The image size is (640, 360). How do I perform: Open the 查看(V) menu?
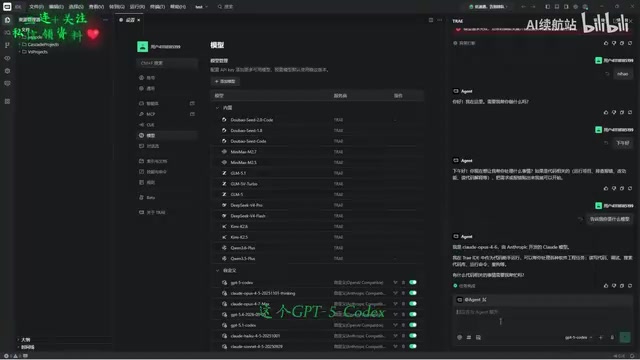(96, 7)
